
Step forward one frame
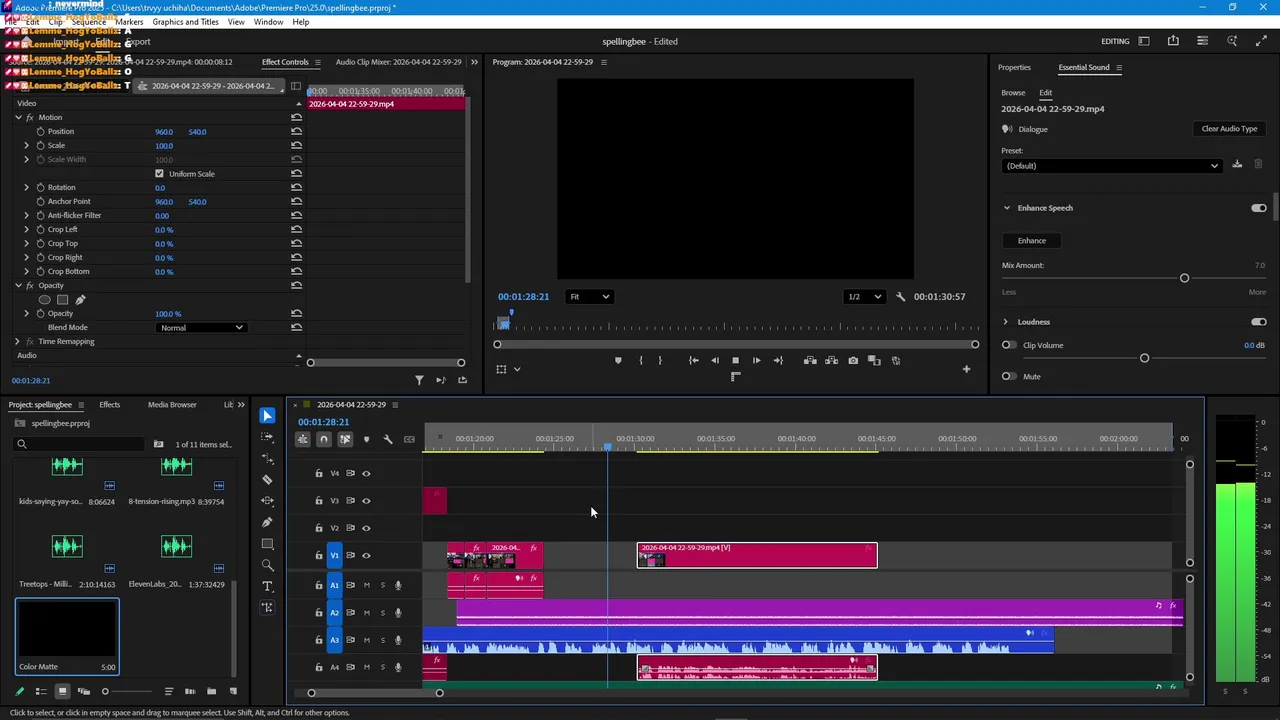click(756, 360)
